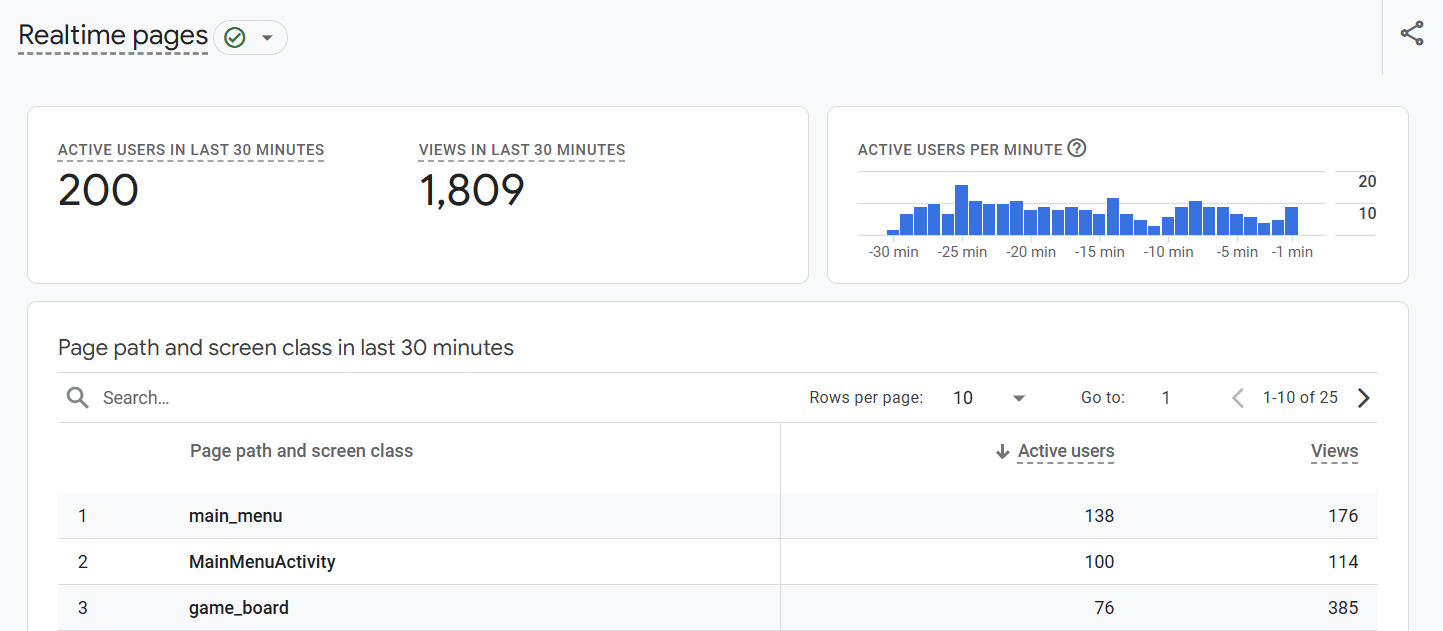This screenshot has width=1443, height=631.
Task: Select the game_board row
Action: 718,608
